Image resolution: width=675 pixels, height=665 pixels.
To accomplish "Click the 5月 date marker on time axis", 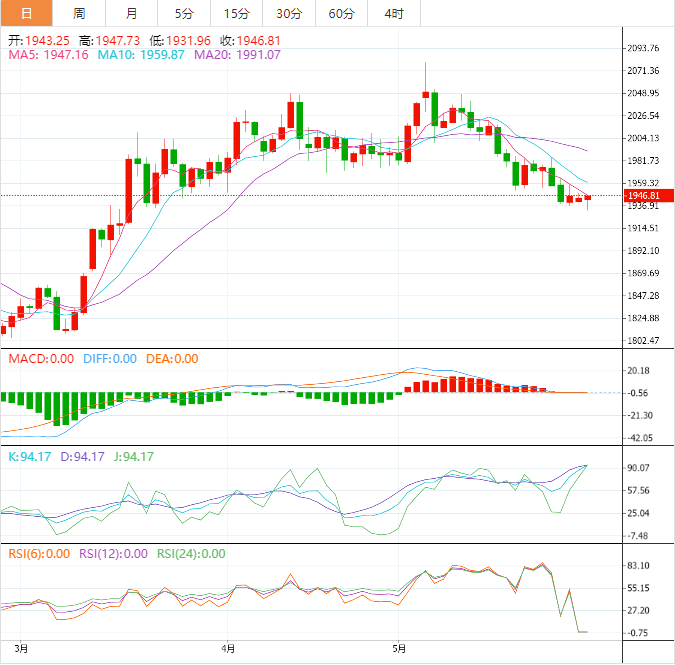I will (399, 648).
